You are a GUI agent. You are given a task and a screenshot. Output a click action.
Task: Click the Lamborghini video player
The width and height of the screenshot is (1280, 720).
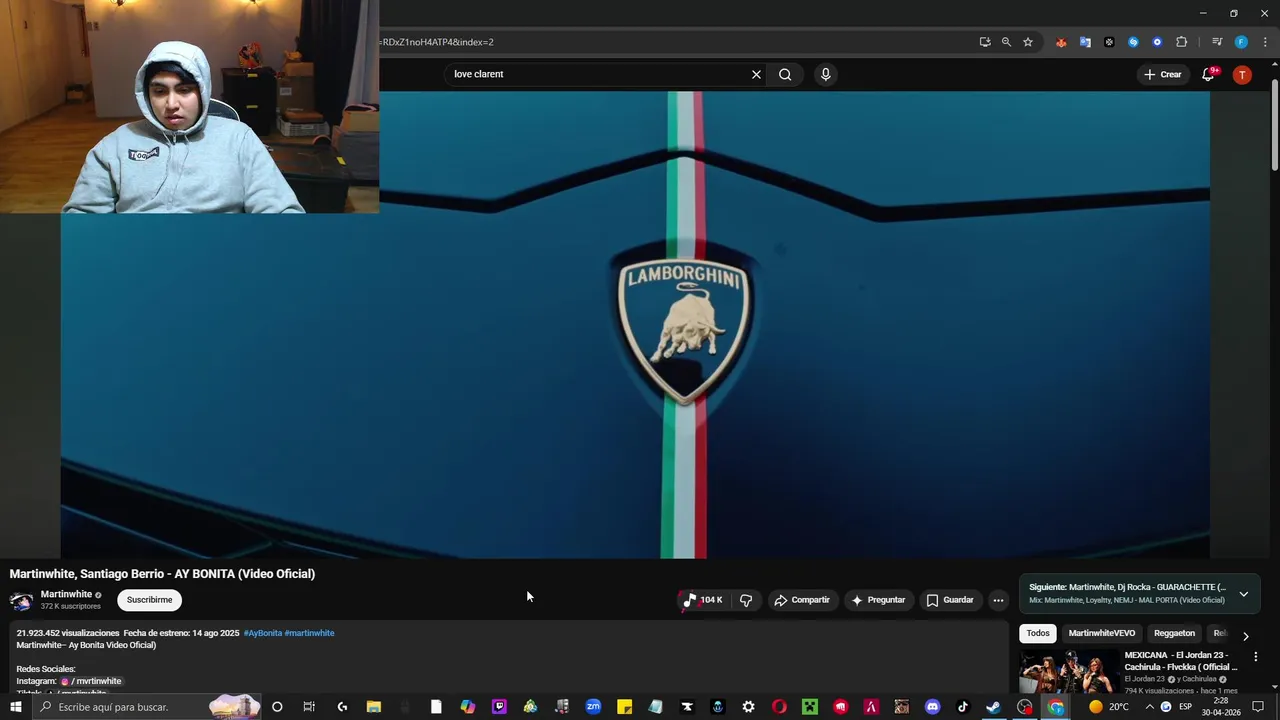point(635,325)
